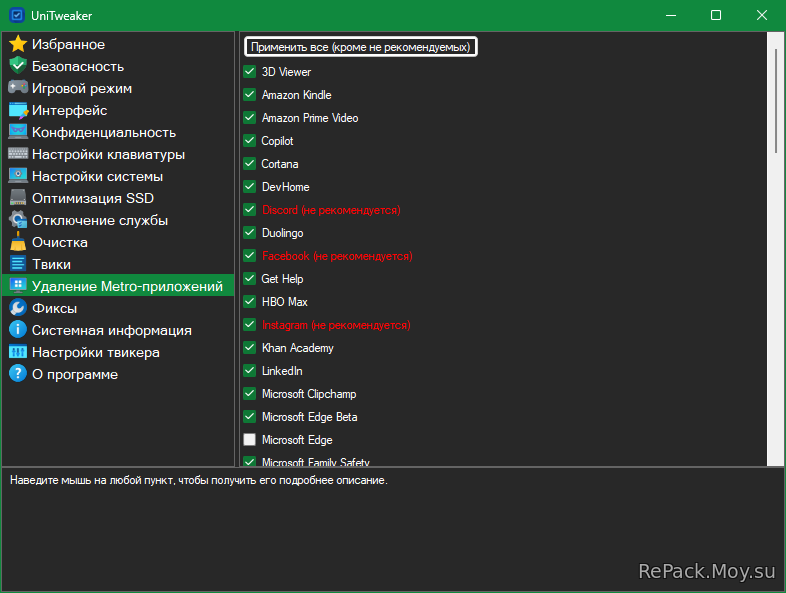The height and width of the screenshot is (593, 786).
Task: Click the broom icon for Очистка
Action: click(18, 242)
